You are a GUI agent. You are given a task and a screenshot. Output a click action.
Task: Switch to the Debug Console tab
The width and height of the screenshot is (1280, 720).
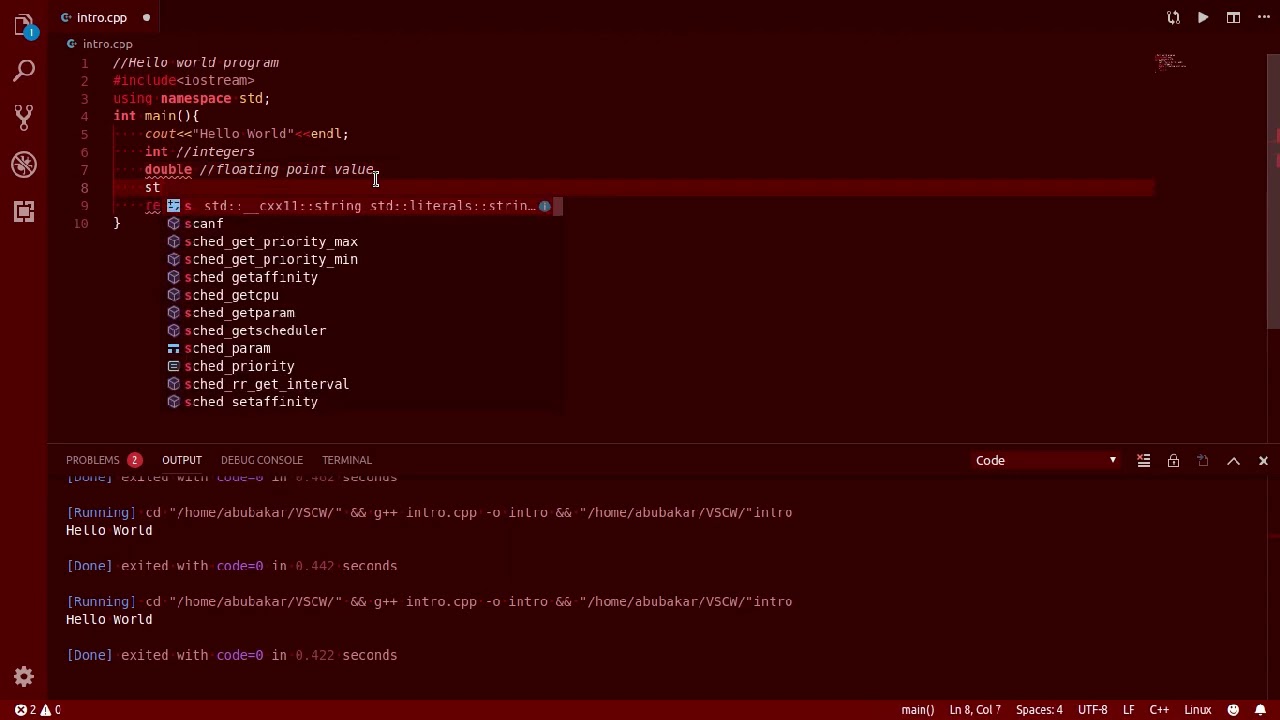coord(261,460)
